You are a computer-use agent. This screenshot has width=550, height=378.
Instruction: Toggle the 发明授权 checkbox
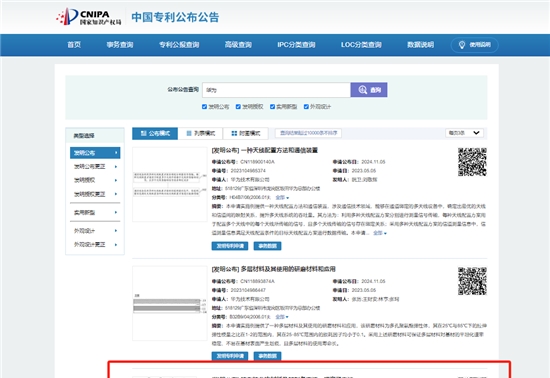238,107
